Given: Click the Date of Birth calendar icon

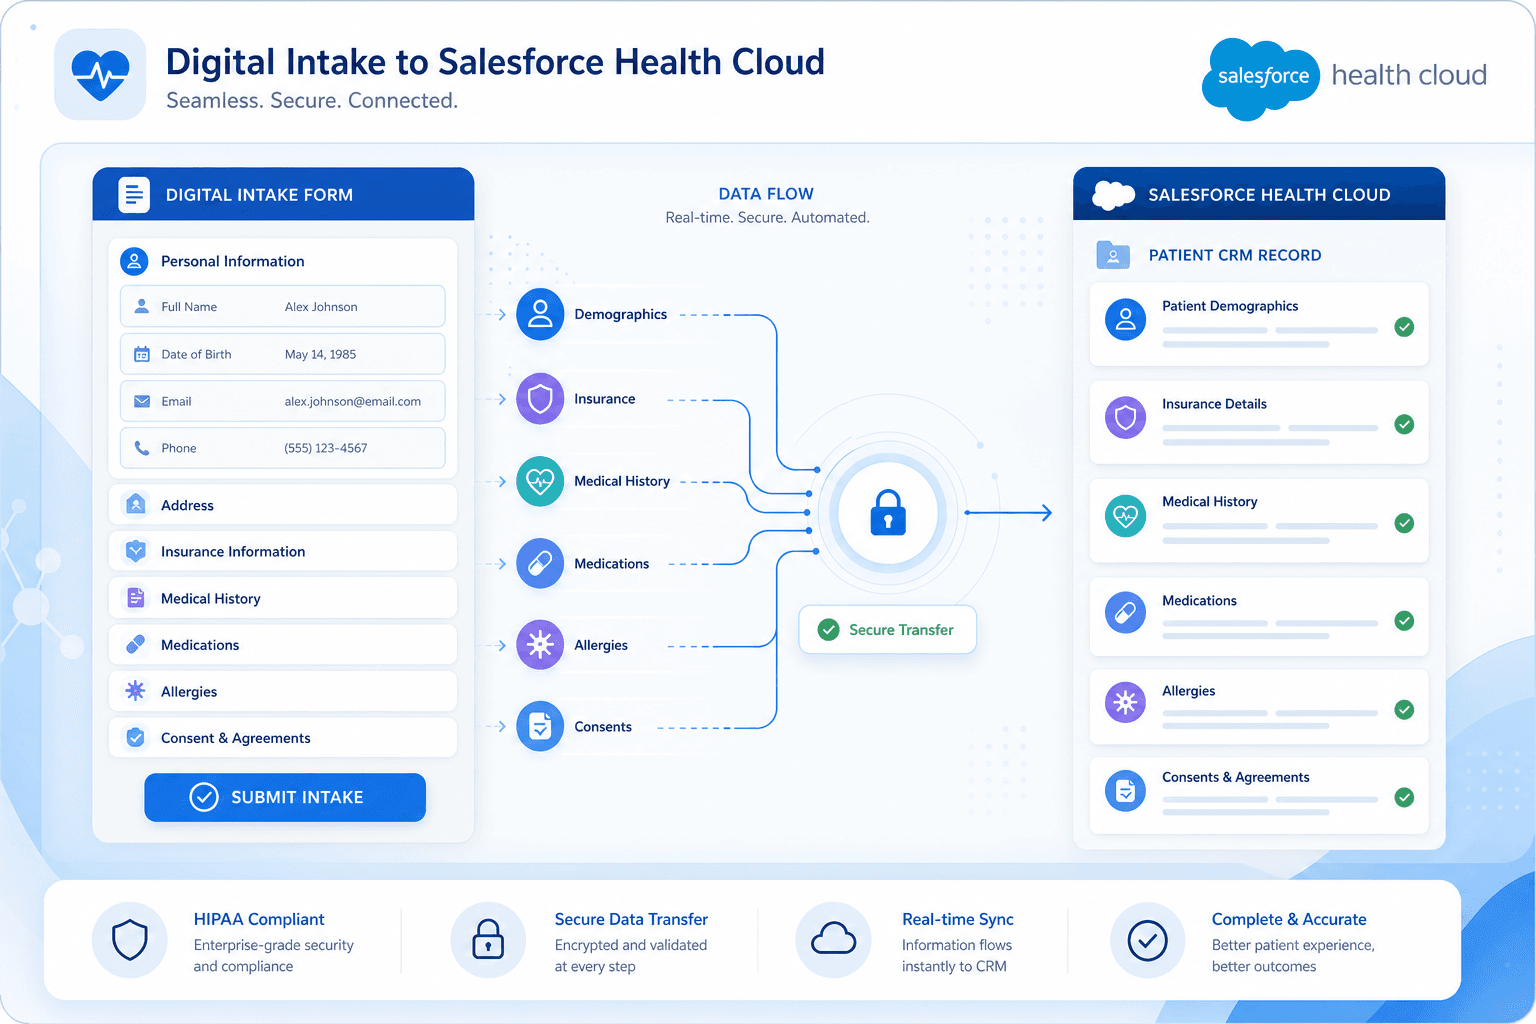Looking at the screenshot, I should click(x=142, y=354).
